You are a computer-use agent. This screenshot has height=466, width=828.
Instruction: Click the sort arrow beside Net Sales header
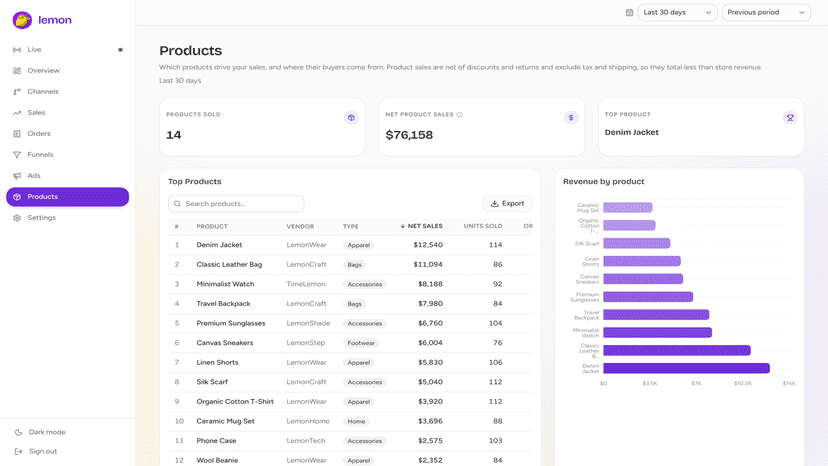pyautogui.click(x=402, y=226)
